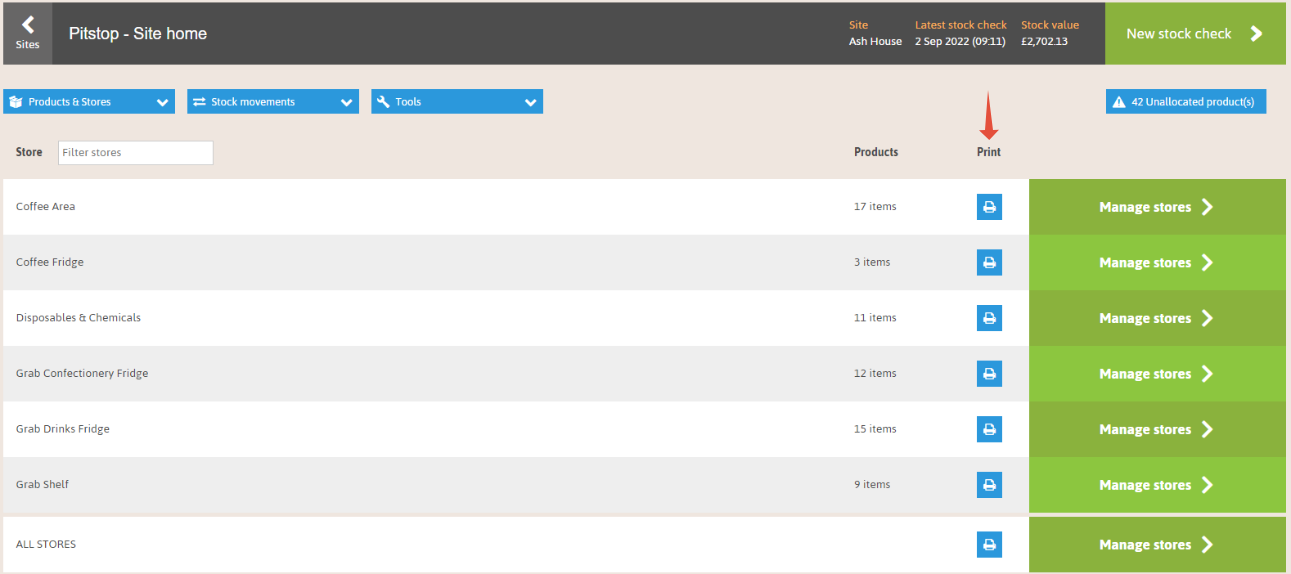Go back to Sites

coord(28,33)
